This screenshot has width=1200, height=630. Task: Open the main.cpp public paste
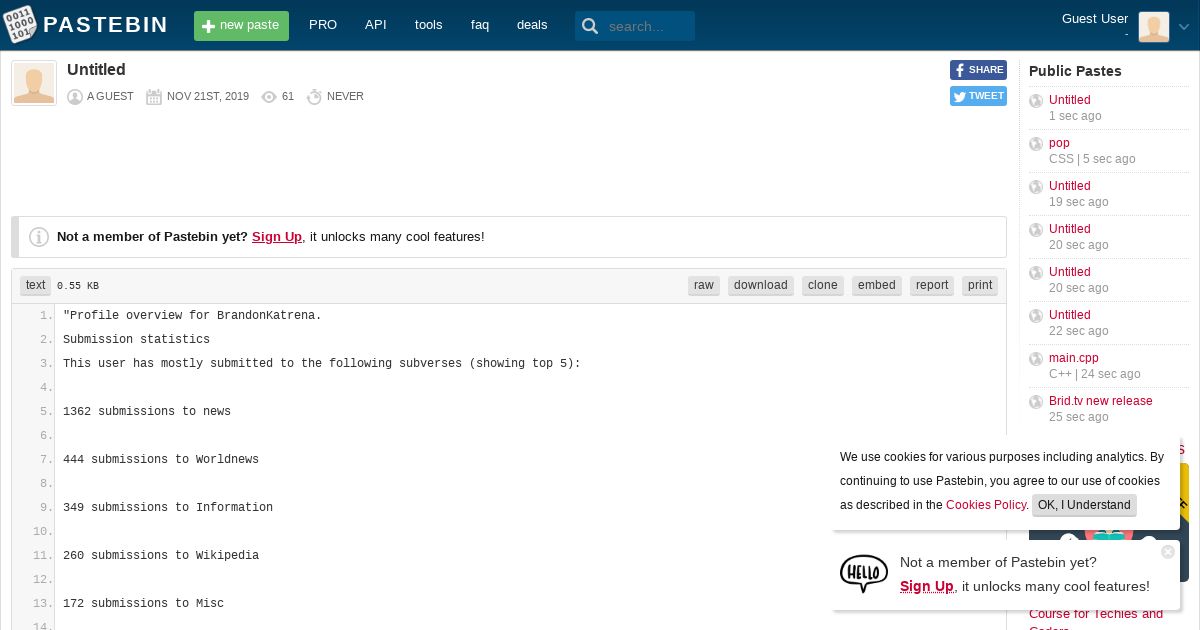(1074, 358)
